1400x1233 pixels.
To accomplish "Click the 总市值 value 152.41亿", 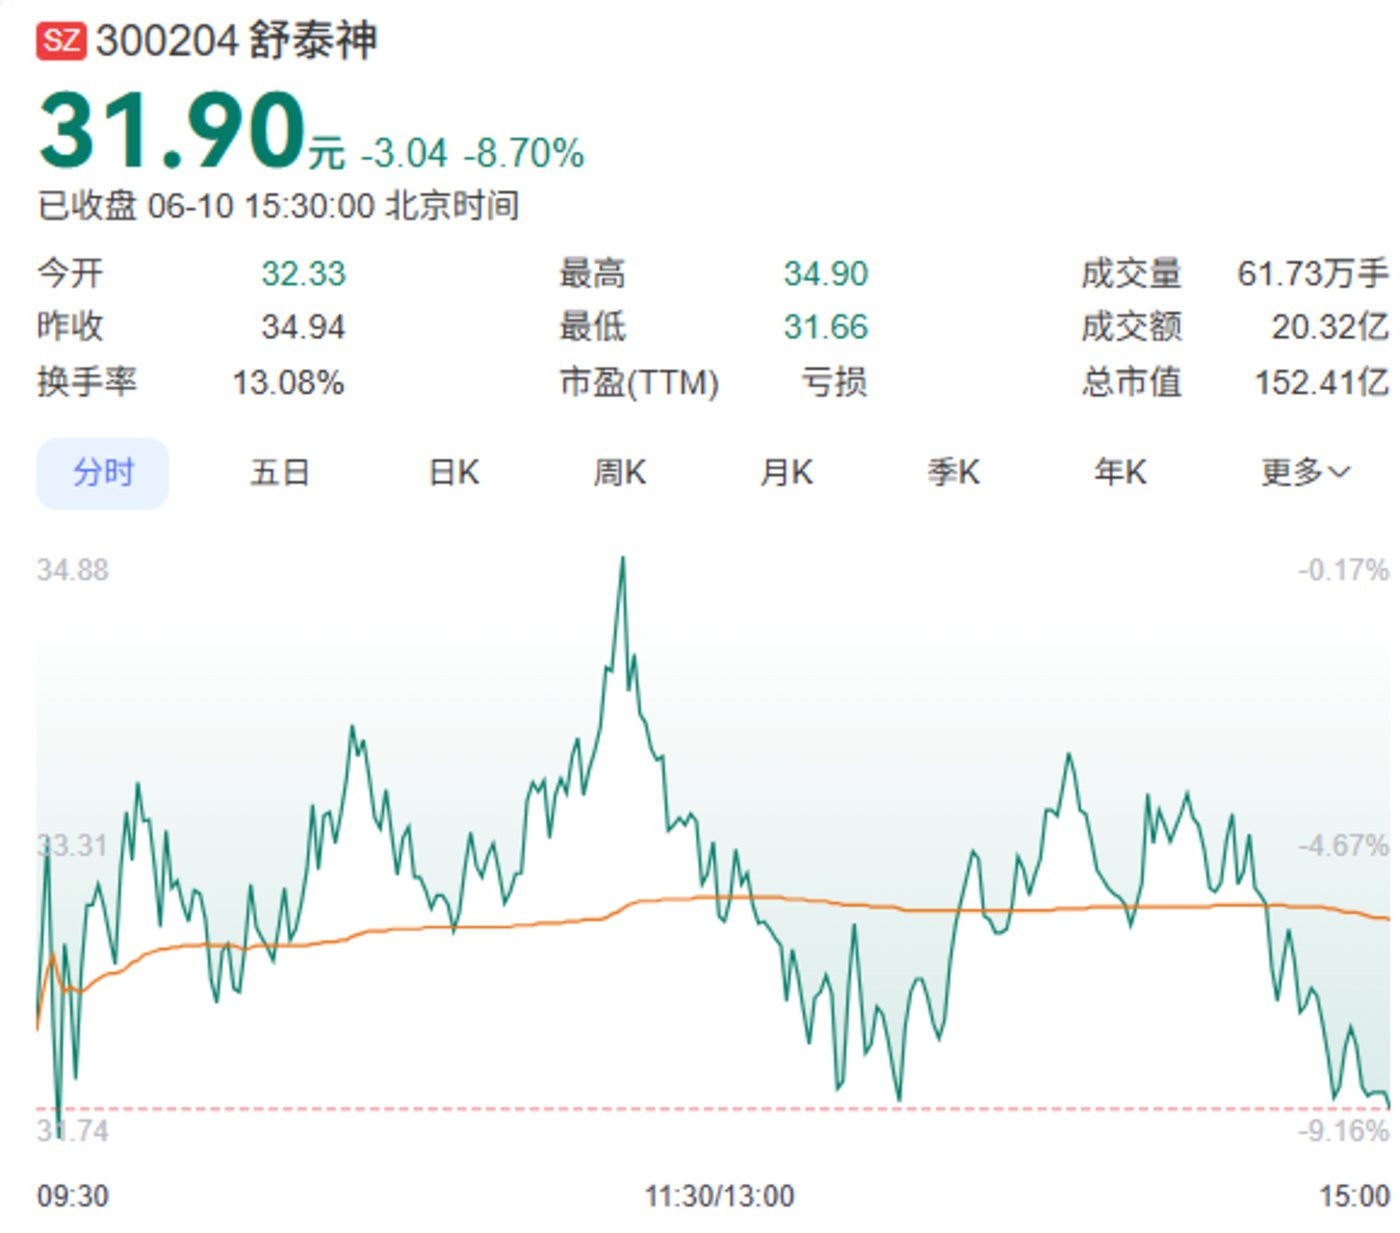I will point(1321,382).
